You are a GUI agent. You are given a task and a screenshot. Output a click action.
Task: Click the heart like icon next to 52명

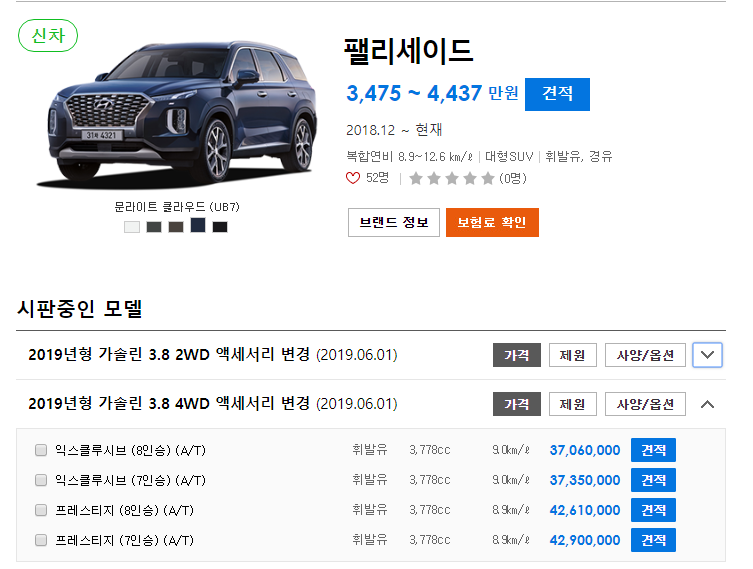tap(352, 178)
